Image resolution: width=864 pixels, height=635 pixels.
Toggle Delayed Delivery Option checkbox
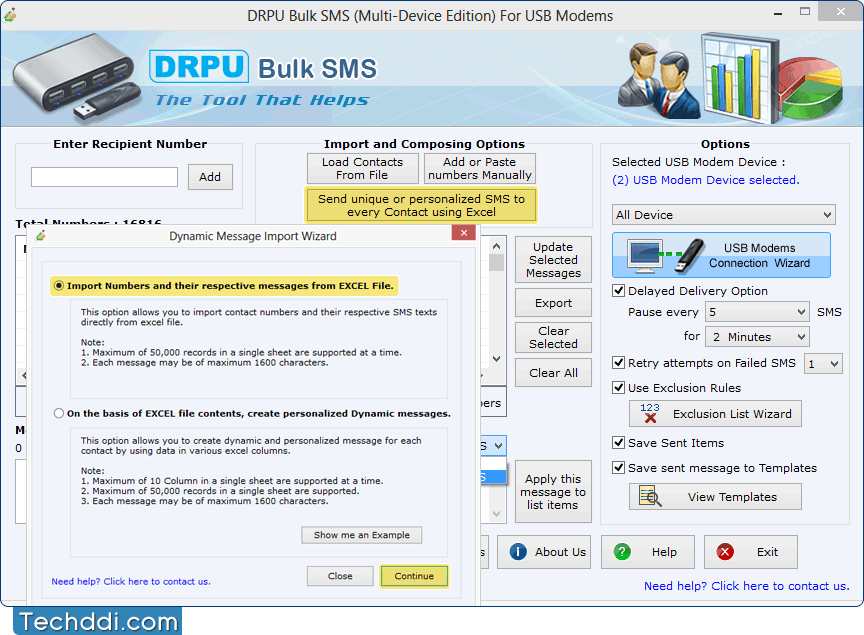(x=618, y=290)
